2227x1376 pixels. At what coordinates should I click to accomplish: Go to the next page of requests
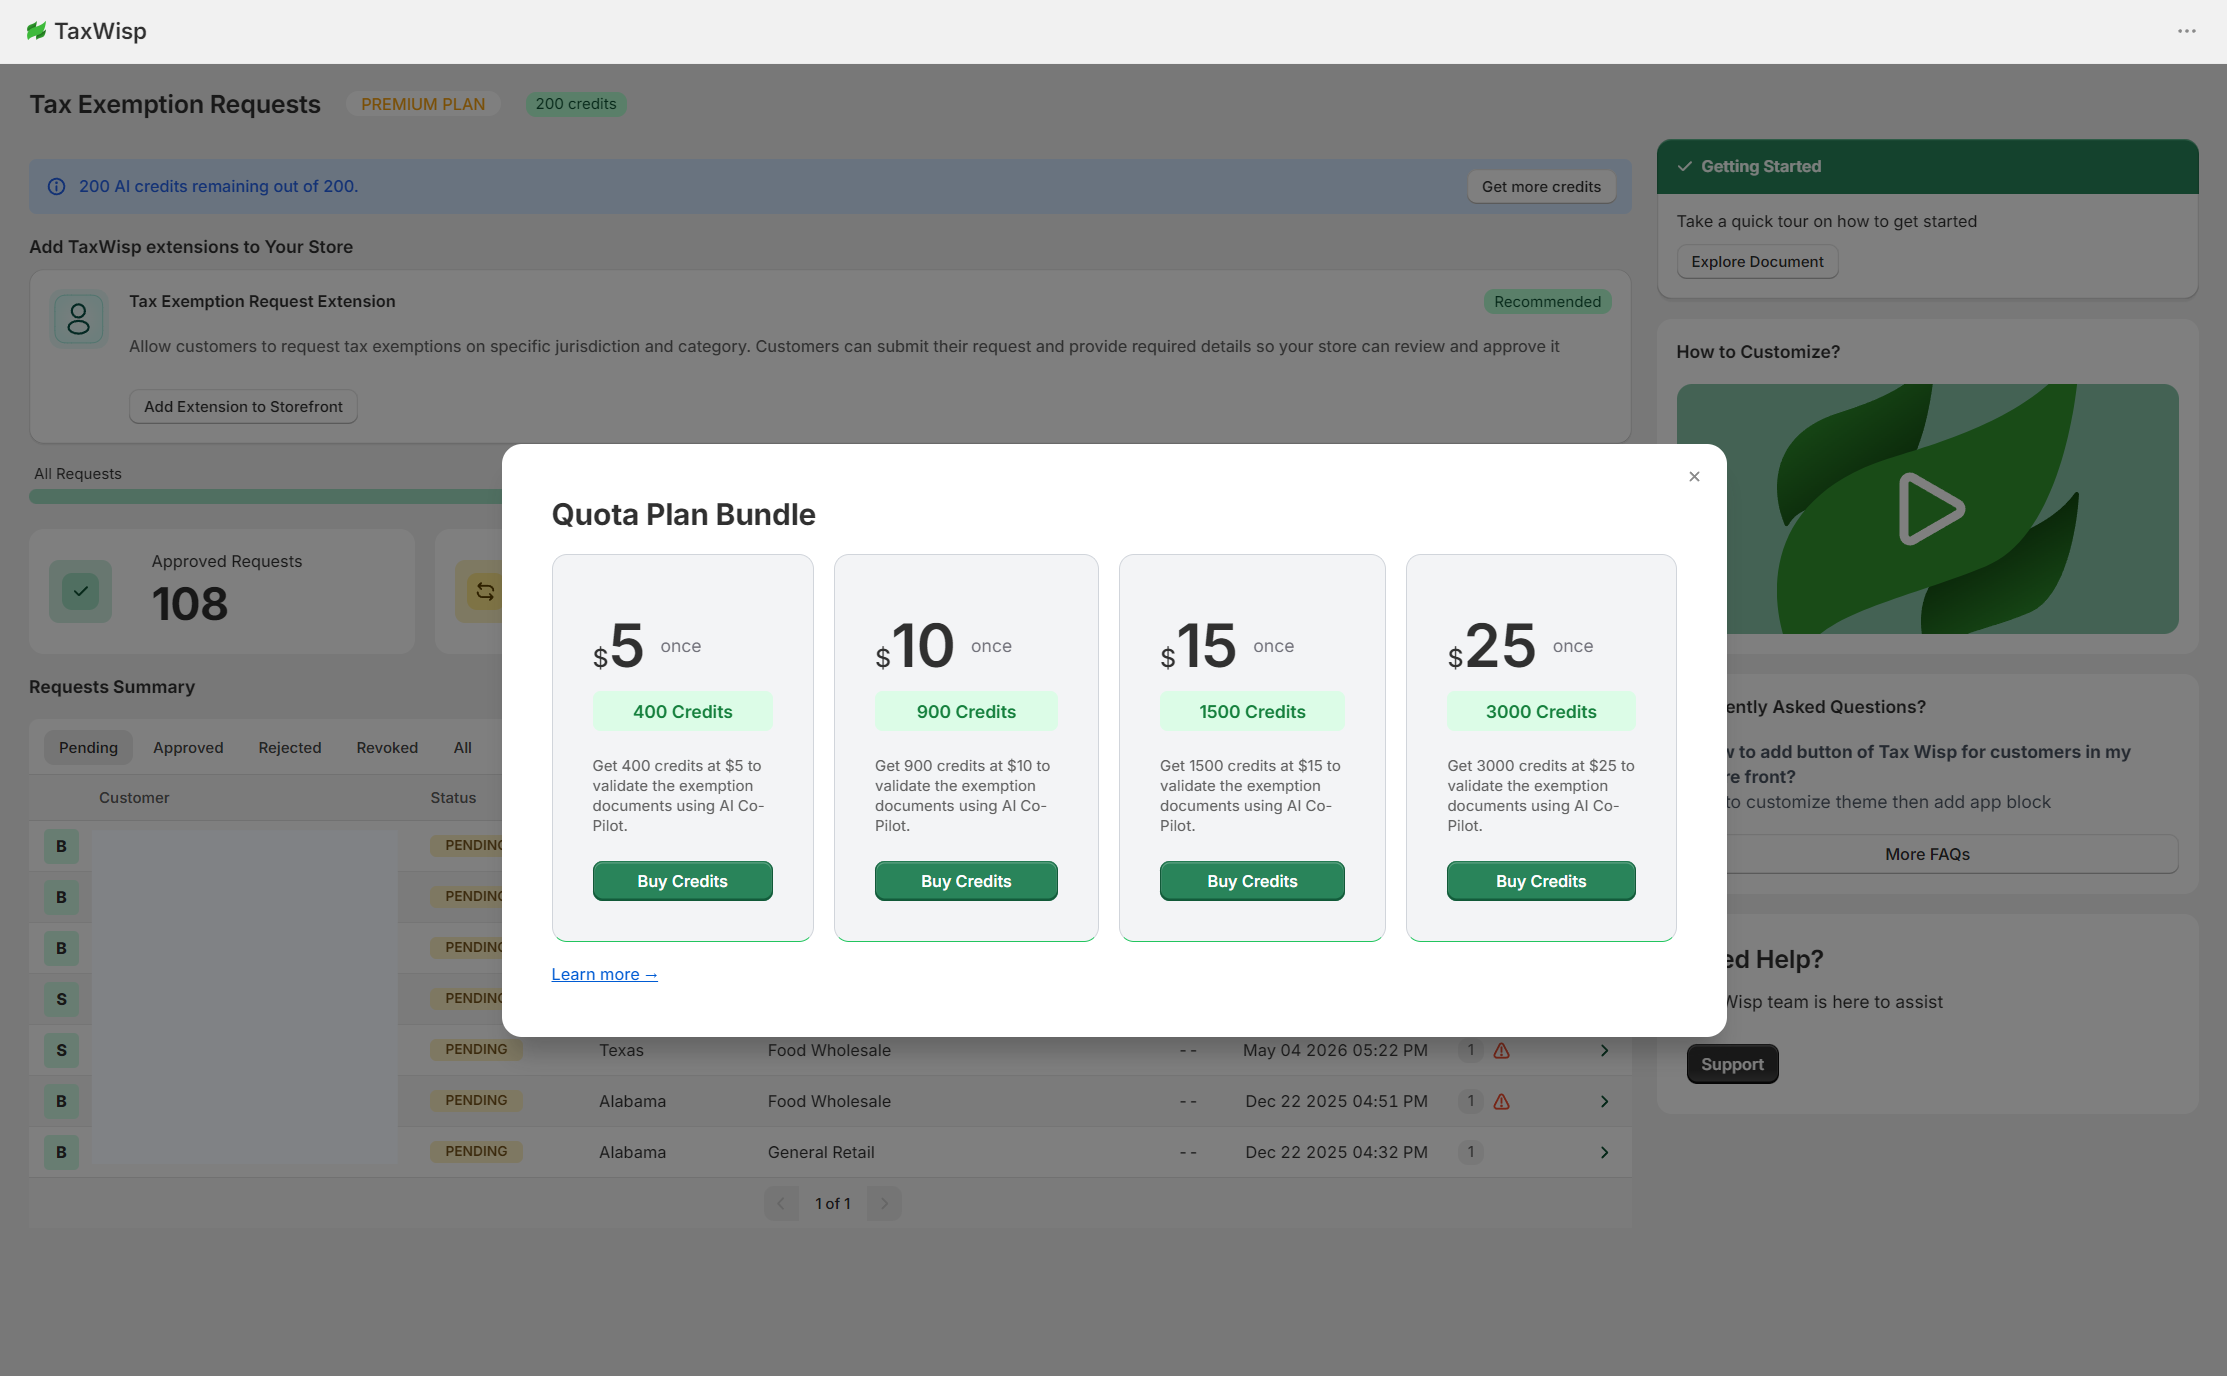(884, 1204)
